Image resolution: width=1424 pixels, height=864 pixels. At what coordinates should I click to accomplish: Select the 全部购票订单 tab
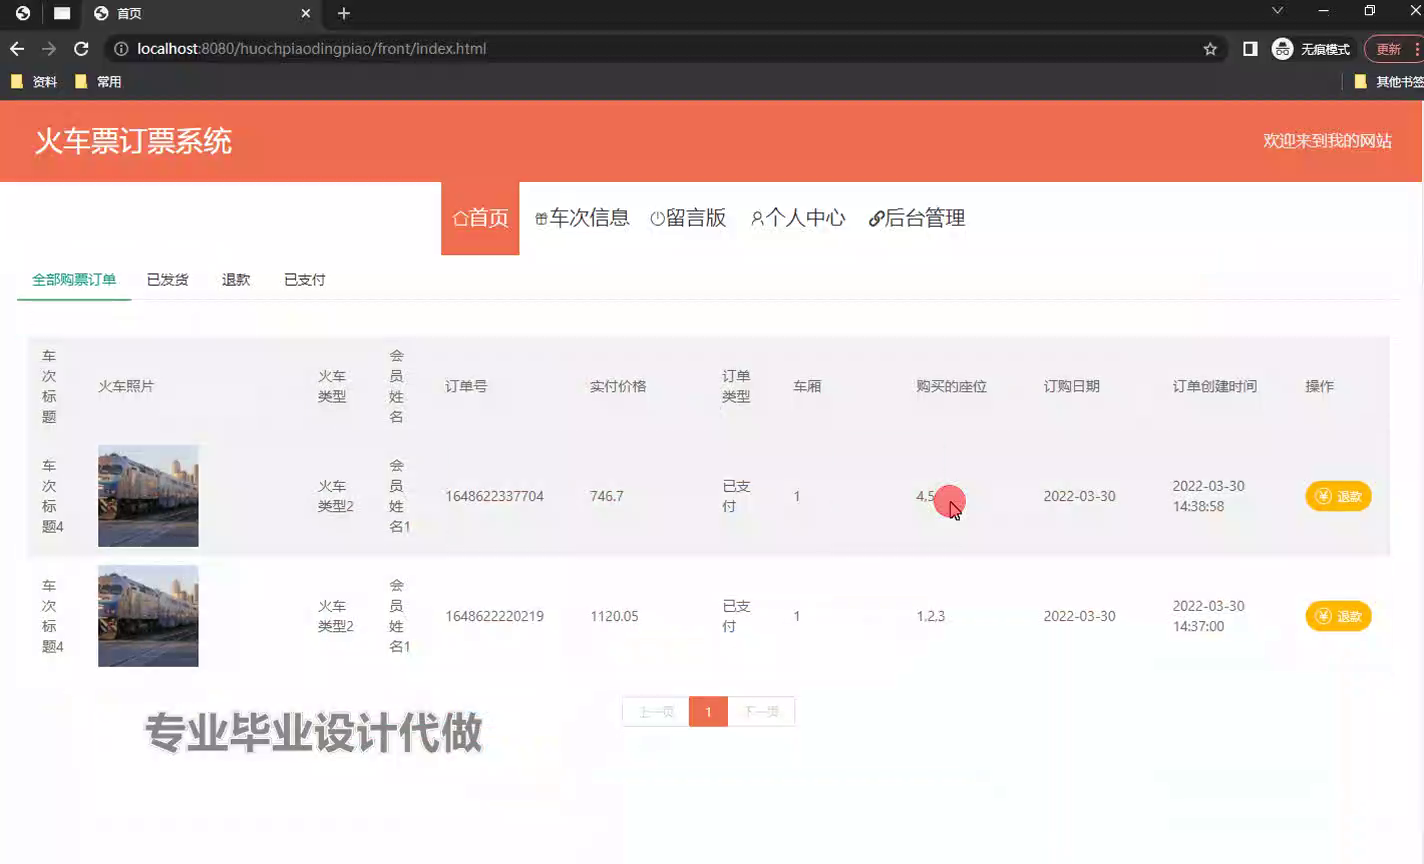tap(74, 280)
